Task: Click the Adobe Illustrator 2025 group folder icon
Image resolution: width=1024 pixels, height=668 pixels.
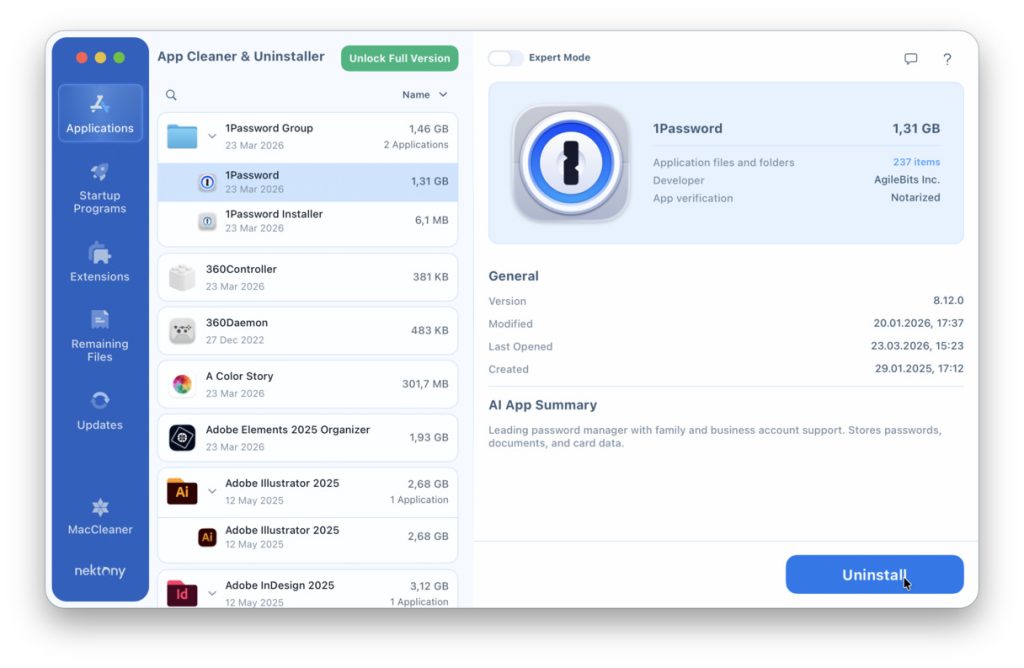Action: tap(182, 491)
